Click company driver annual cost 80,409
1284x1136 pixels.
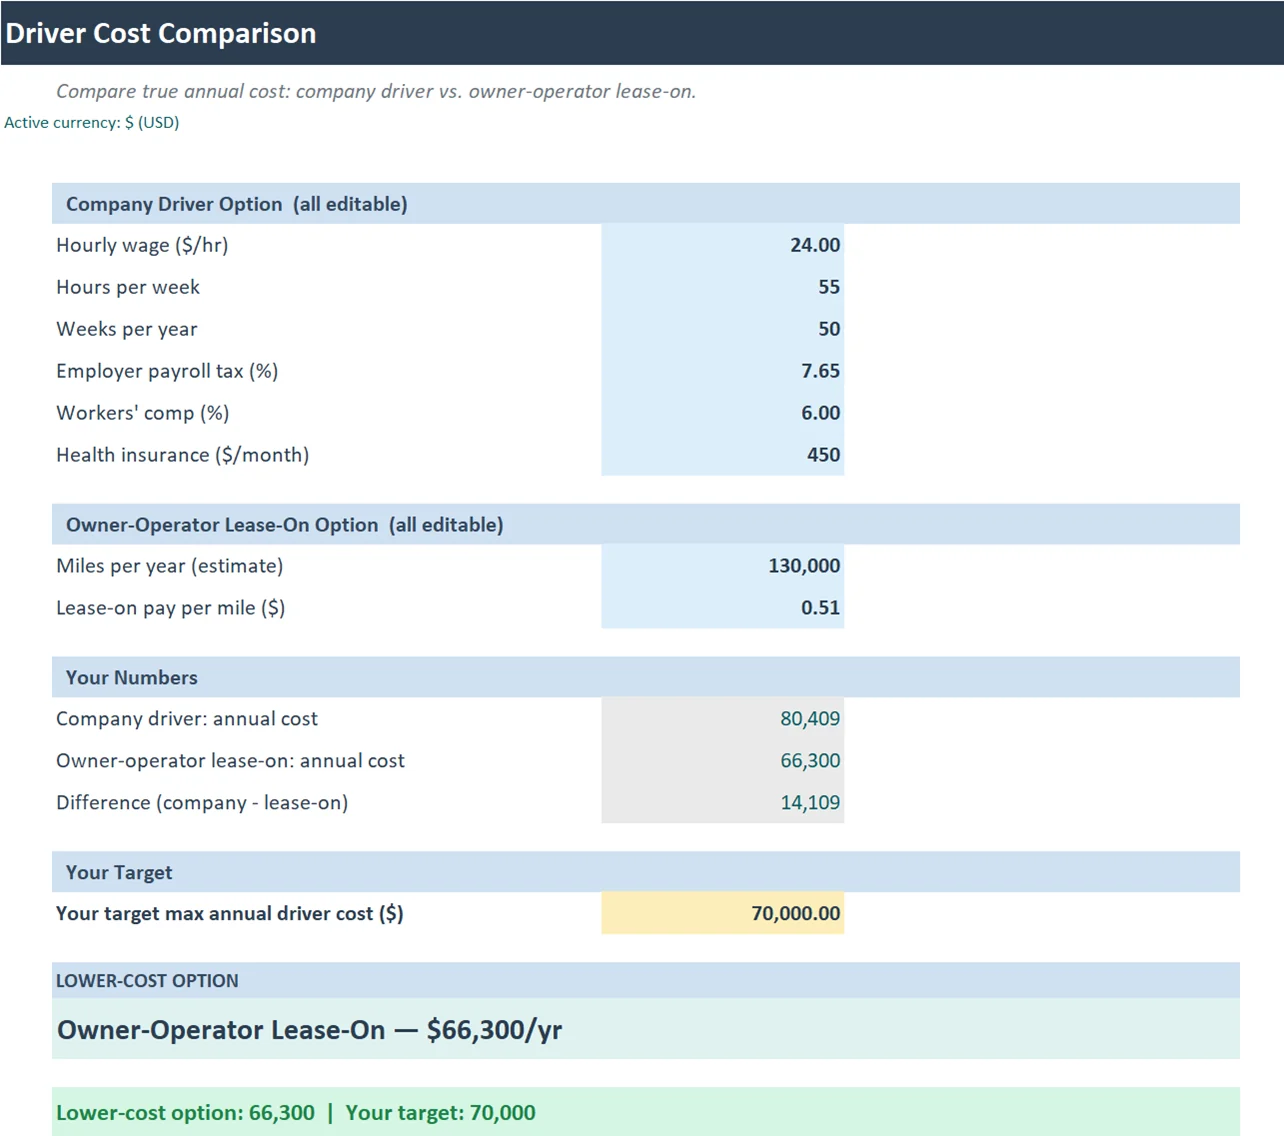tap(722, 719)
